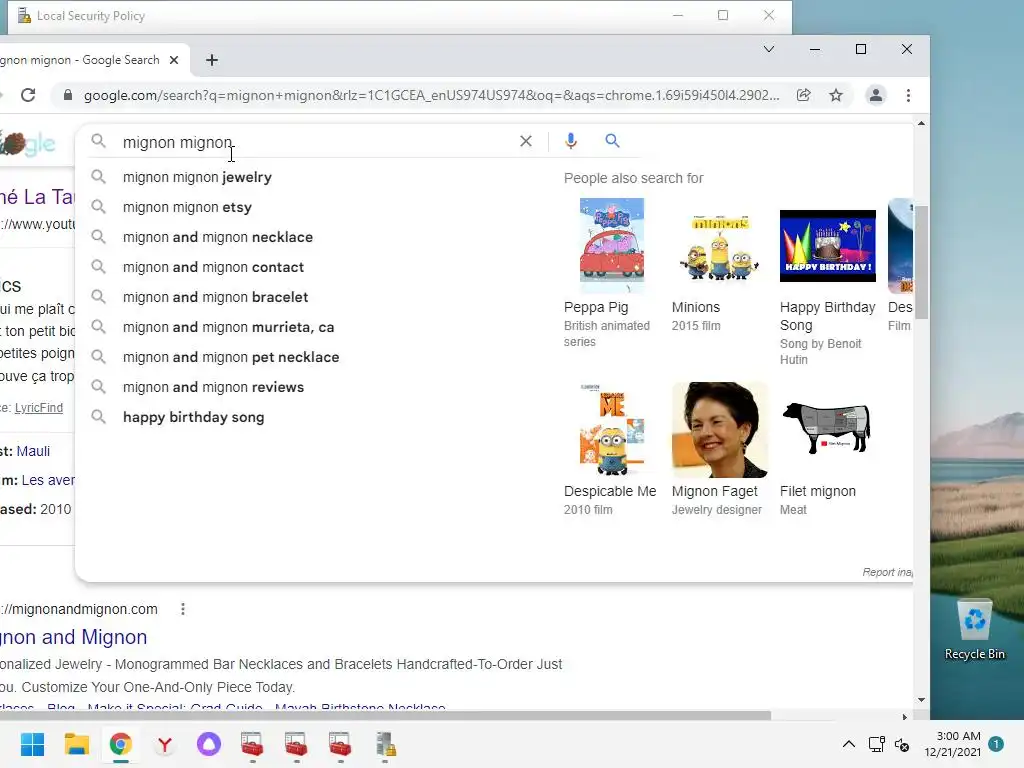Open Chrome tab search chevron
Image resolution: width=1024 pixels, height=768 pixels.
769,49
